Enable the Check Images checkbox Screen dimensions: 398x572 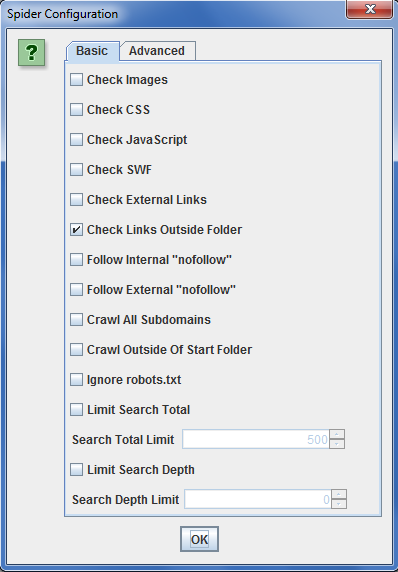pyautogui.click(x=76, y=80)
